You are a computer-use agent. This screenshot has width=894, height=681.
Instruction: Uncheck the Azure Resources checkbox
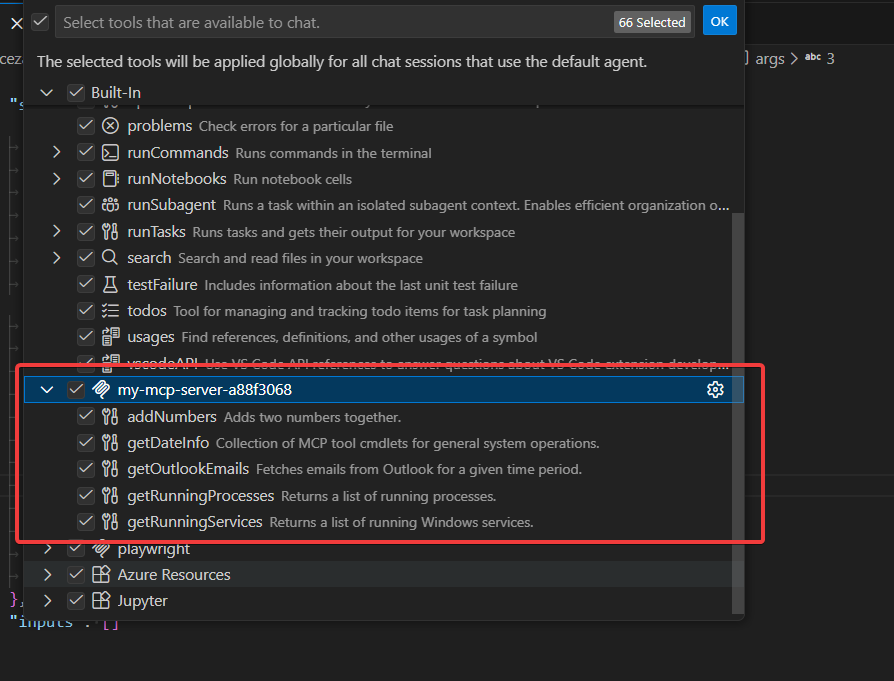click(x=76, y=574)
